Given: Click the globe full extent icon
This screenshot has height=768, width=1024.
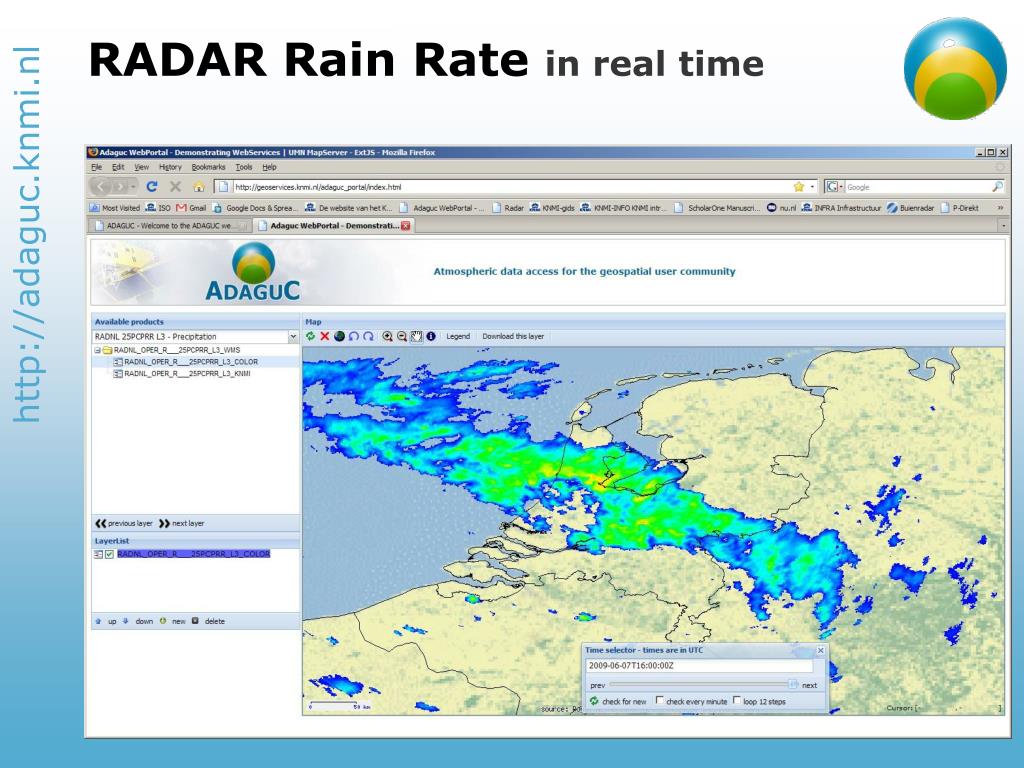Looking at the screenshot, I should click(x=339, y=336).
